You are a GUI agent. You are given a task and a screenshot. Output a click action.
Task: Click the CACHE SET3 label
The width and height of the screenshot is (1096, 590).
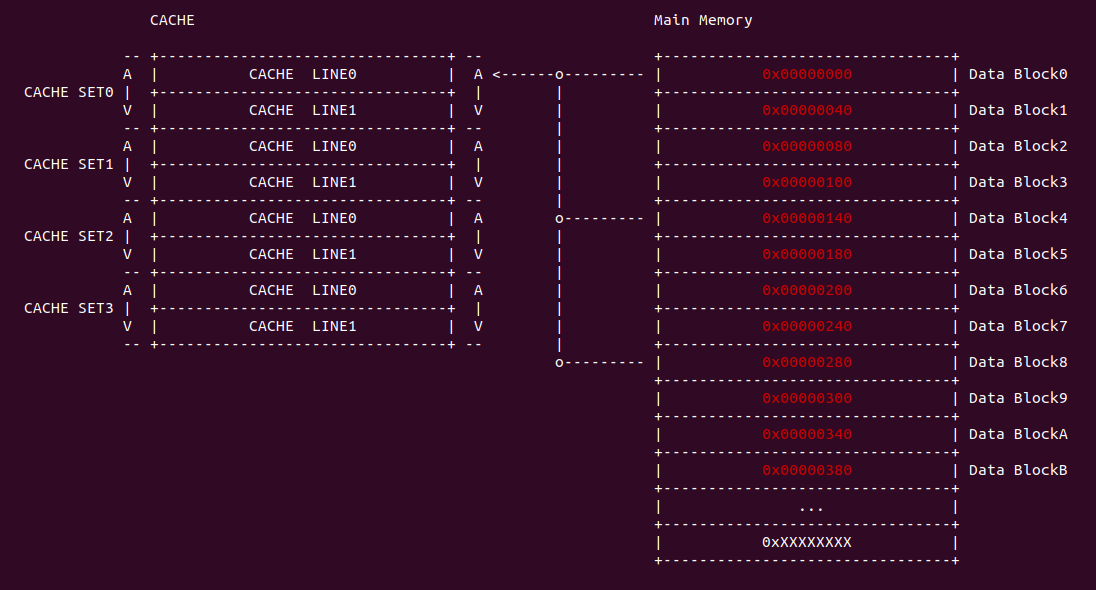pos(68,308)
